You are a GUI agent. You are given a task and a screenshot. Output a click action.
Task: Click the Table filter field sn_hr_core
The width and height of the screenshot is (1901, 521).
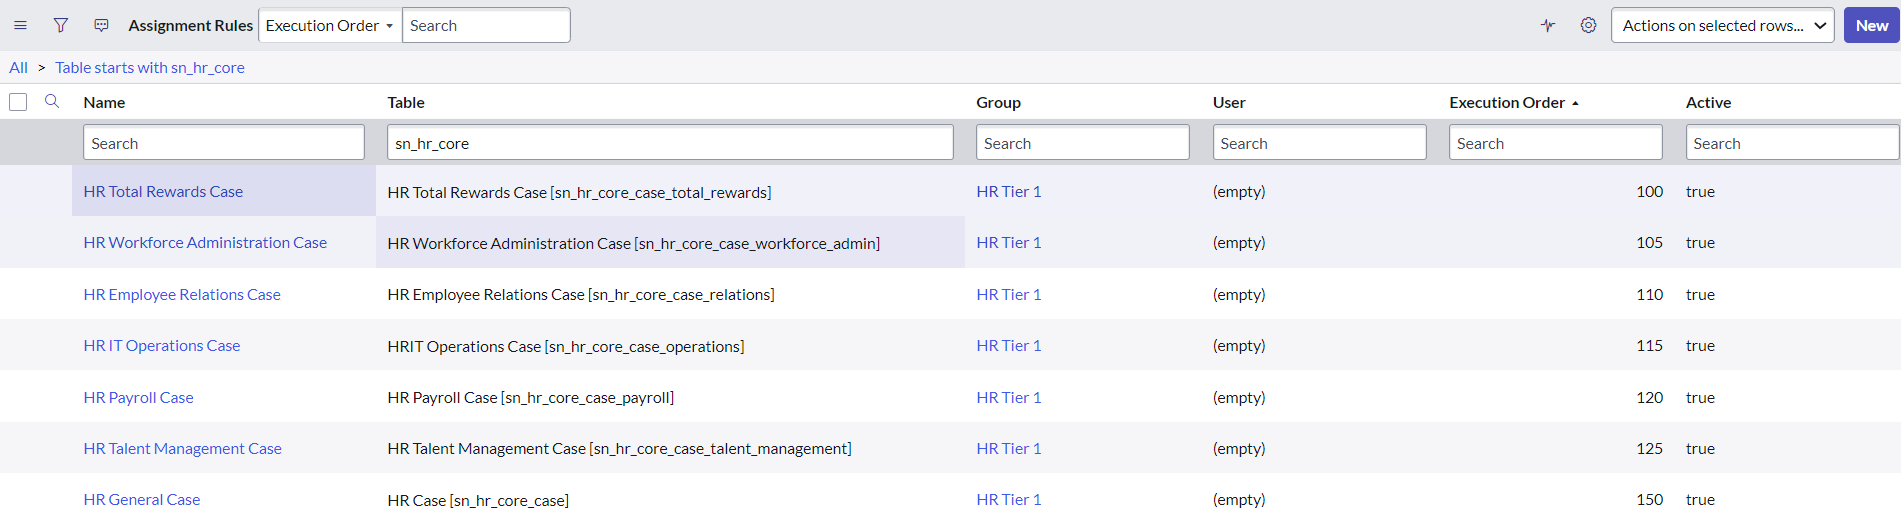[x=670, y=142]
